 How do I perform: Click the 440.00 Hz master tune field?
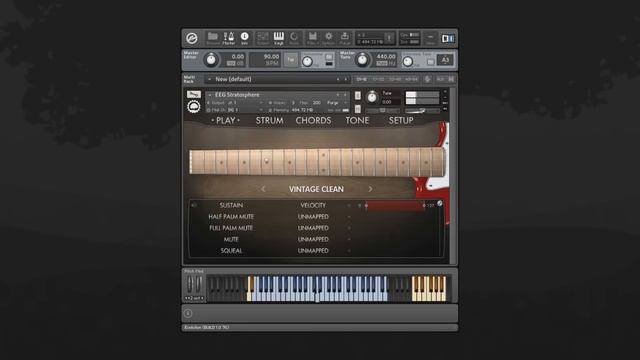click(x=385, y=60)
